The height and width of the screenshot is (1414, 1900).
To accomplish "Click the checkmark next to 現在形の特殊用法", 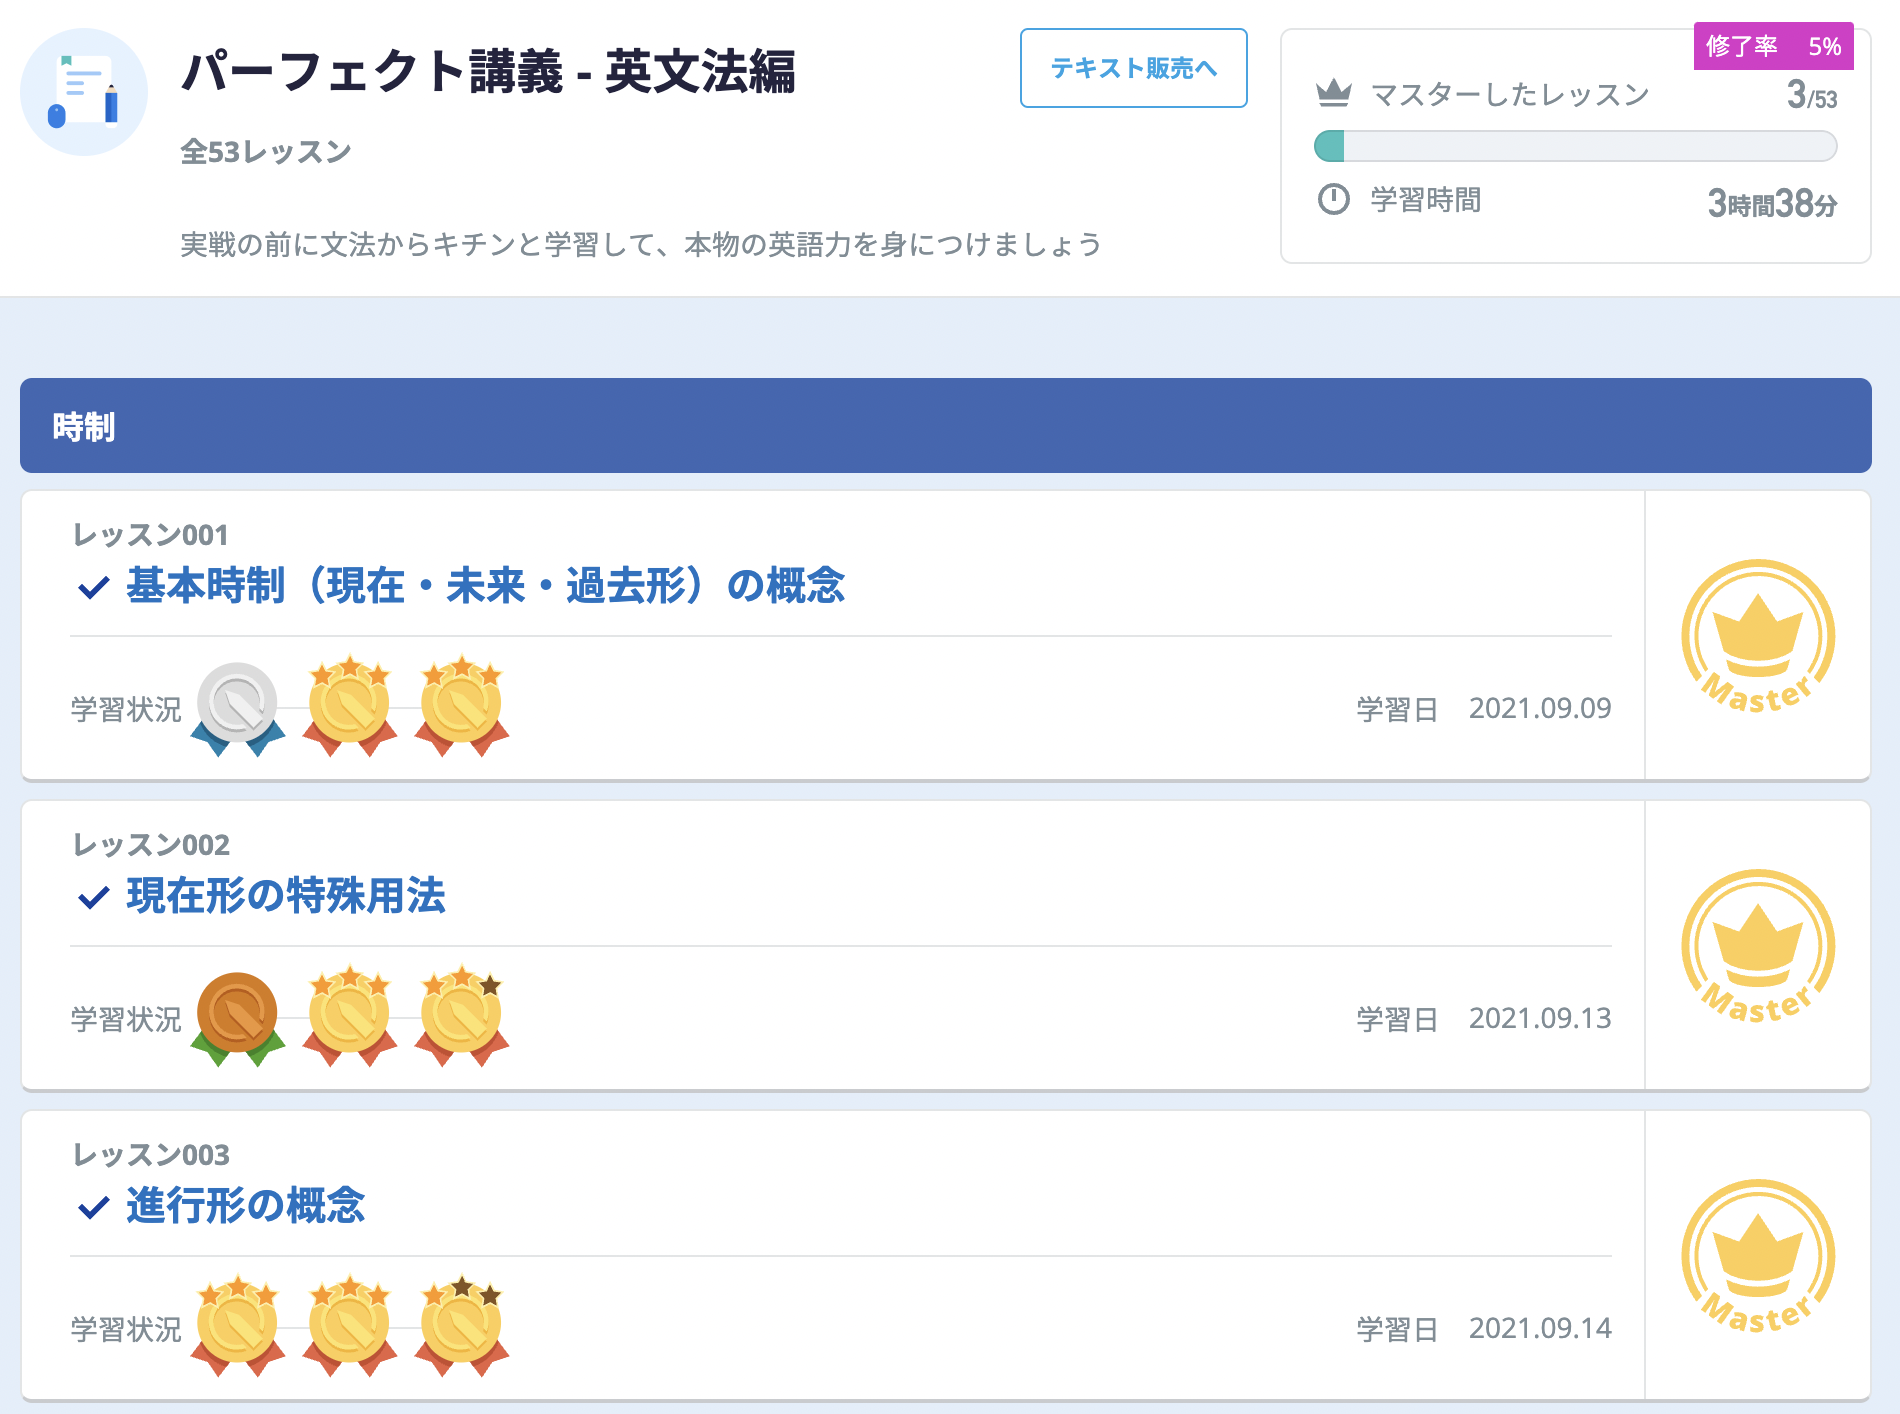I will tap(93, 897).
